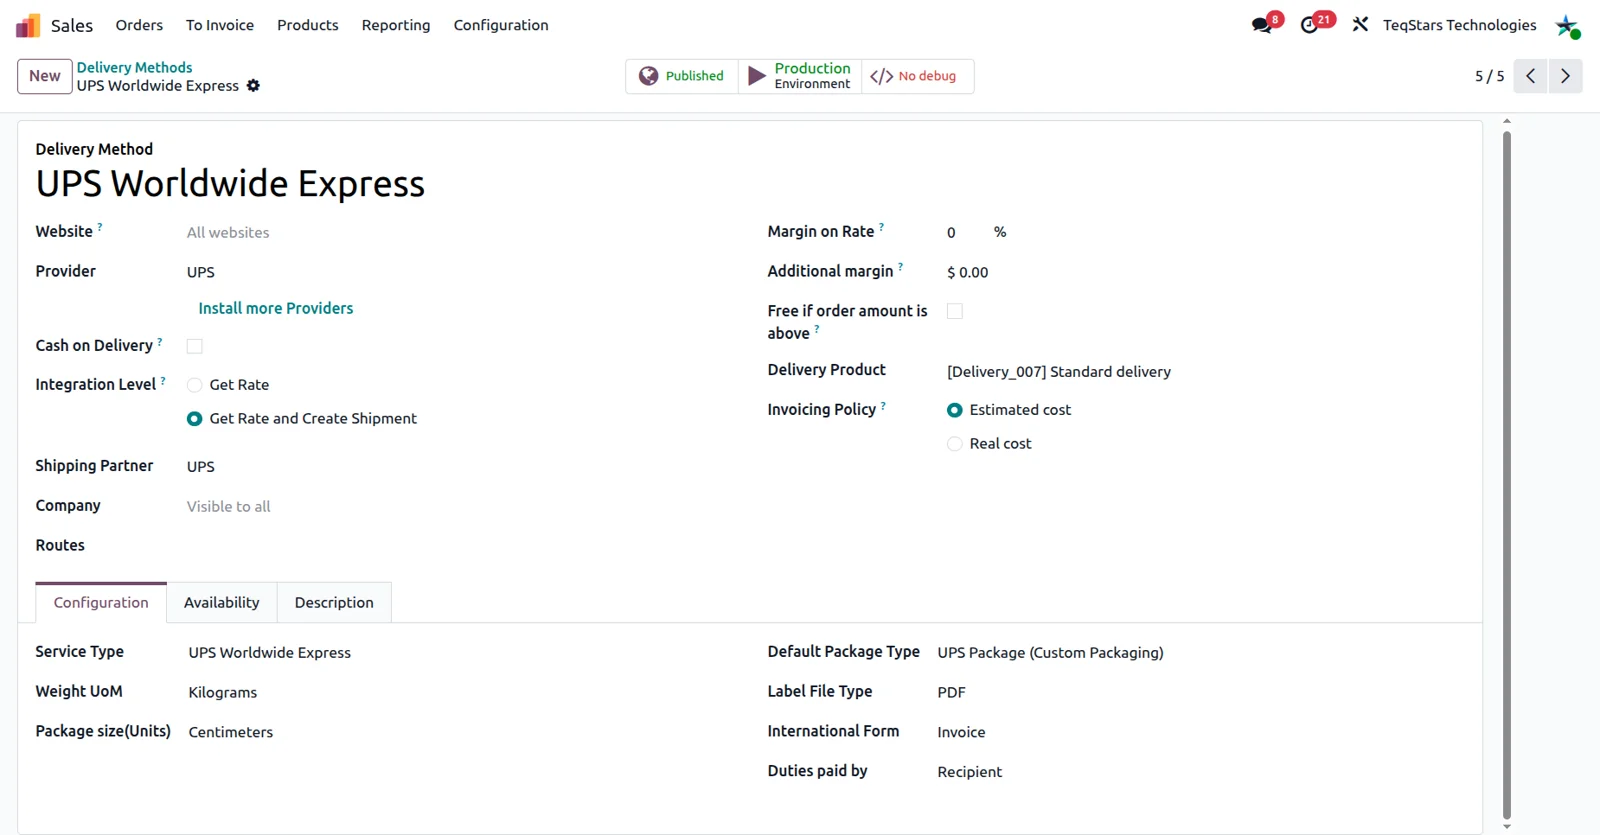1600x835 pixels.
Task: Switch the Production Environment button
Action: tap(800, 76)
